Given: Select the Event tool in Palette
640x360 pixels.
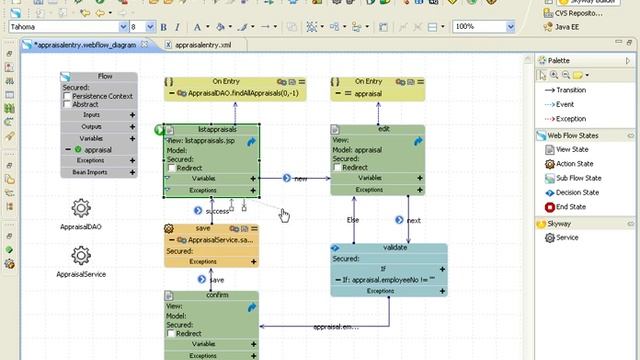Looking at the screenshot, I should coord(559,104).
